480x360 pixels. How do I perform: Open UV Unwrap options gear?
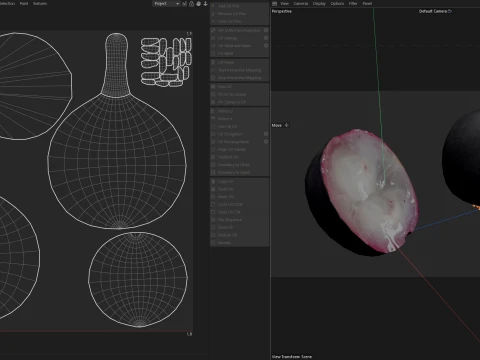click(x=266, y=38)
